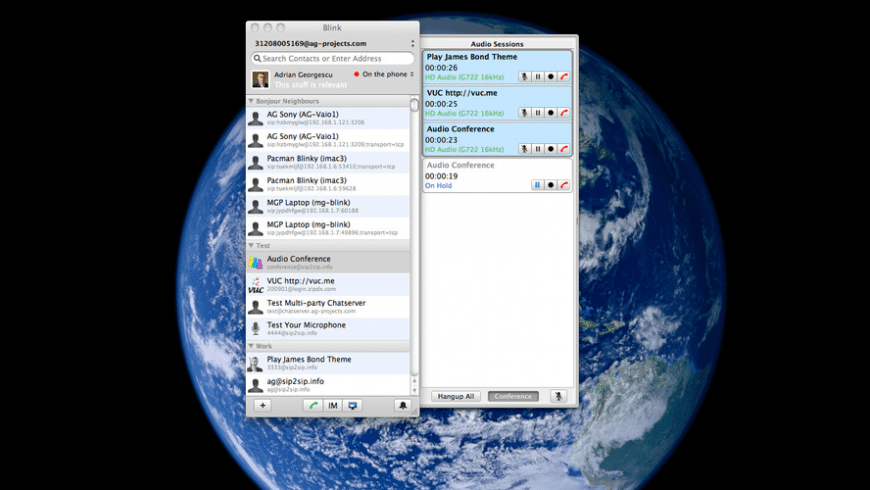This screenshot has width=870, height=490.
Task: Select Pacman Blinky contact with port 53410
Action: (x=328, y=163)
